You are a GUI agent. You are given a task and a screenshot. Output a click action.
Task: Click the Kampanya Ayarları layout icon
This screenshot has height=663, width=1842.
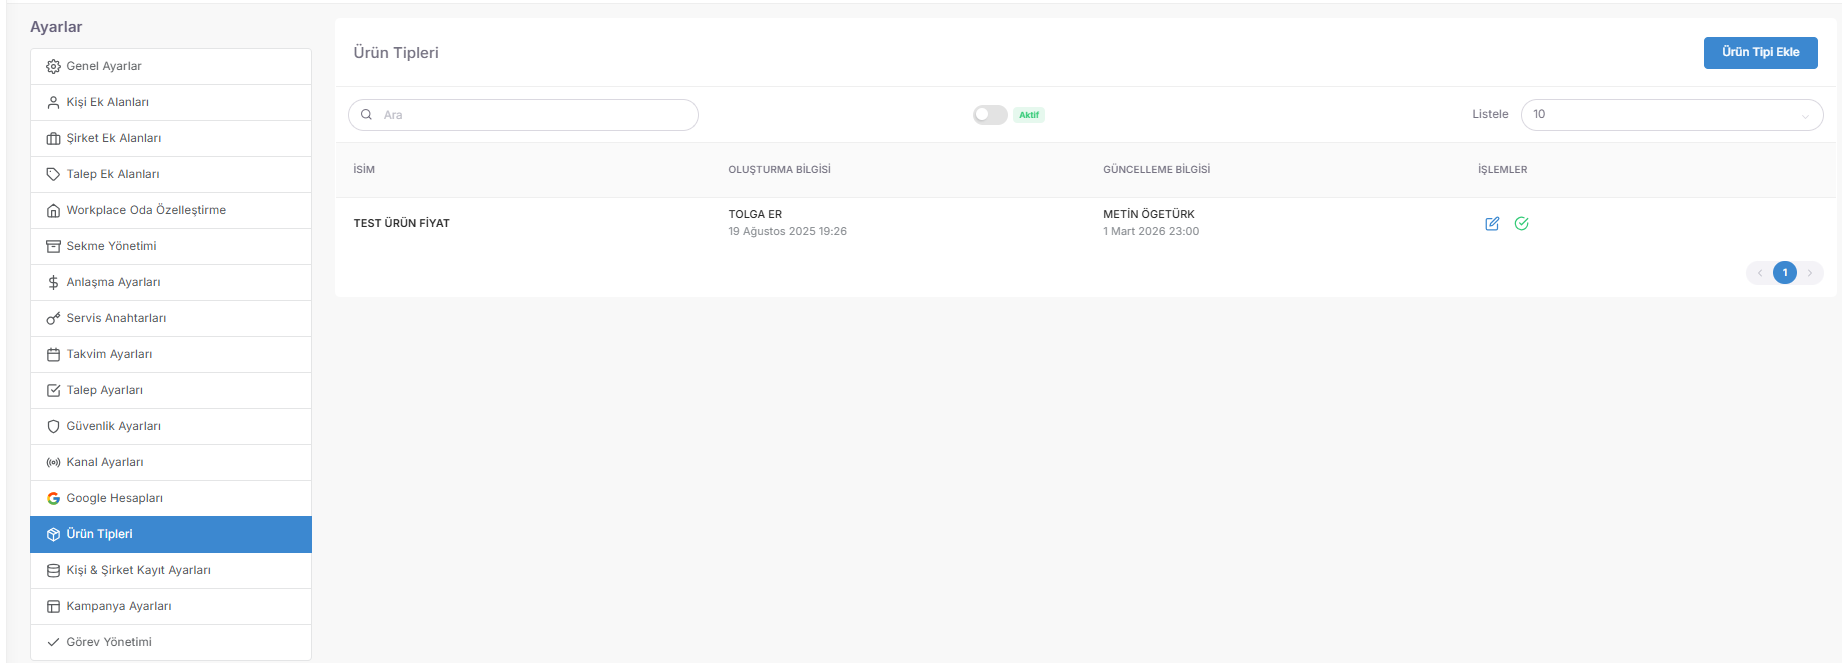tap(53, 606)
